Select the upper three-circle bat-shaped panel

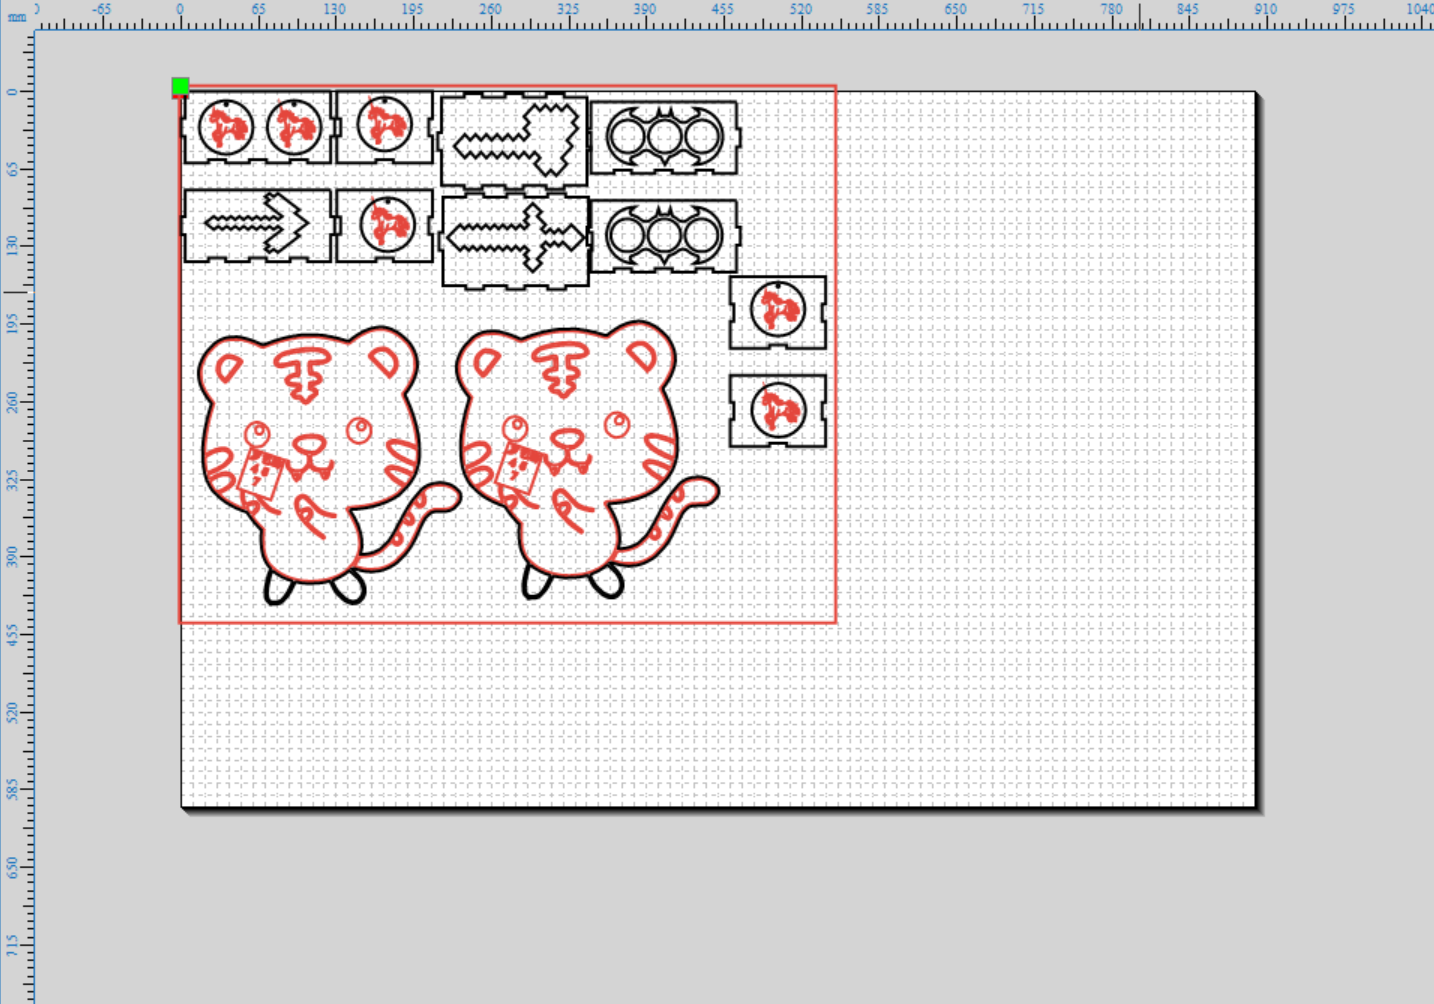pos(664,137)
